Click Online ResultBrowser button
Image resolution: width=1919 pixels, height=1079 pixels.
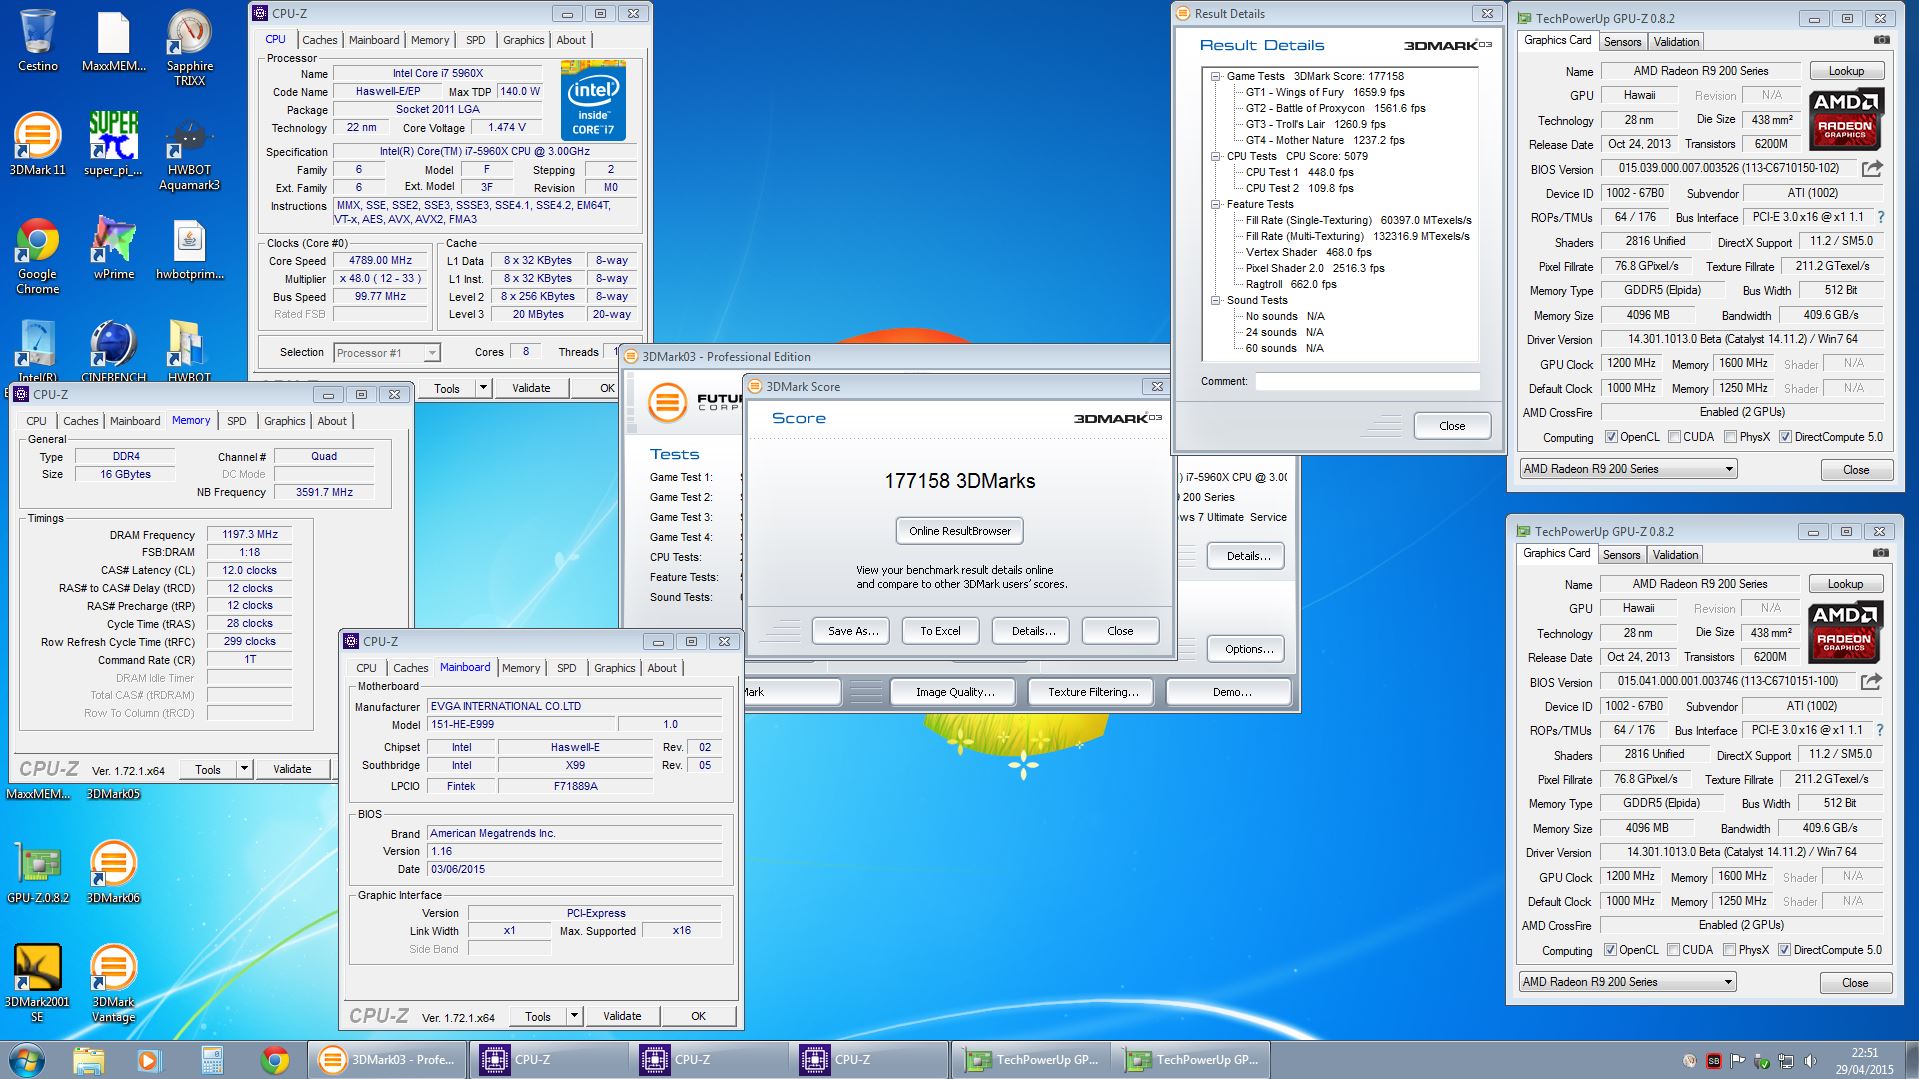coord(959,531)
